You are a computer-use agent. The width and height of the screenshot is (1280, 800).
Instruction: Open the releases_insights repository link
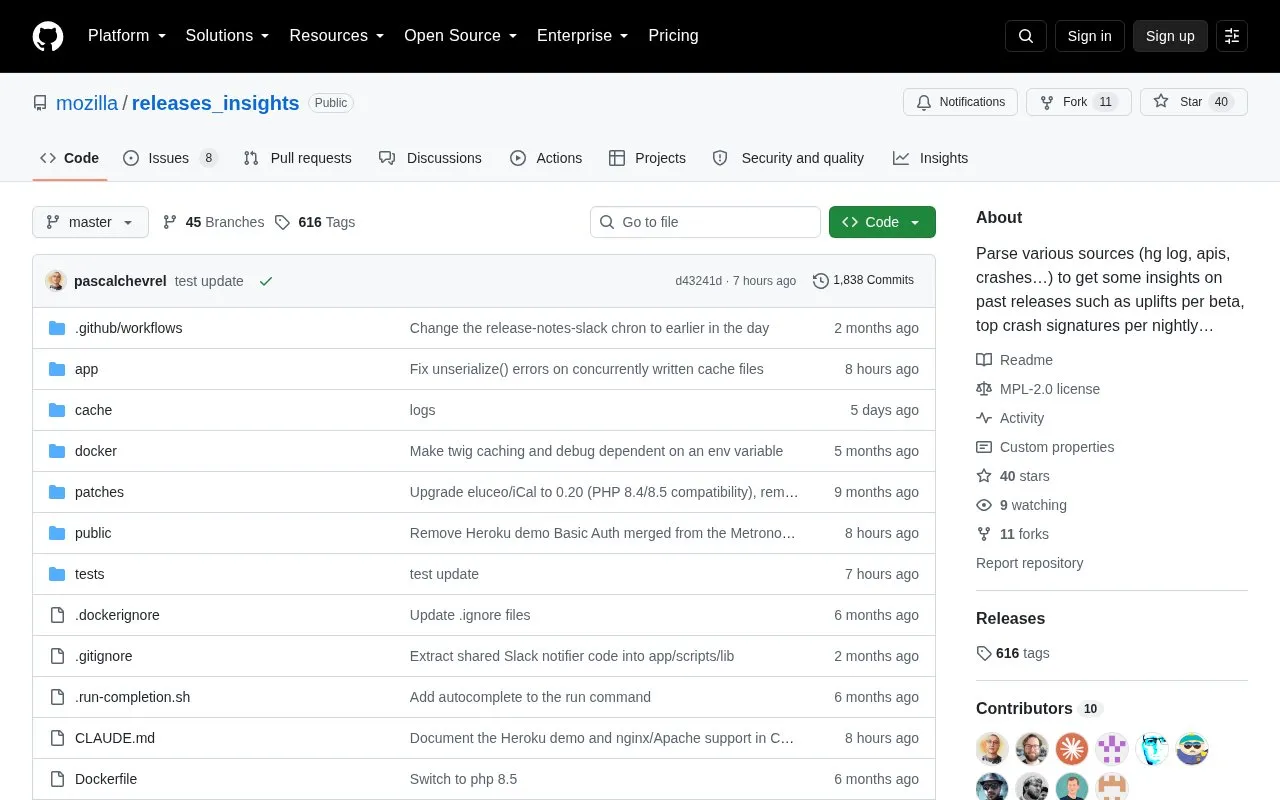coord(215,103)
